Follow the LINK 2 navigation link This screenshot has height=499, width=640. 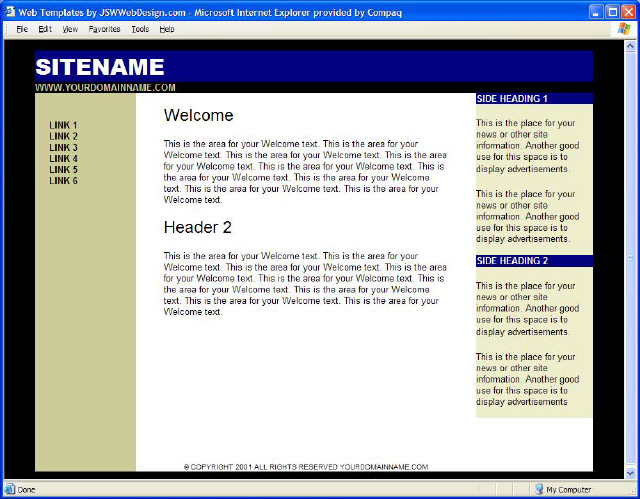[63, 136]
